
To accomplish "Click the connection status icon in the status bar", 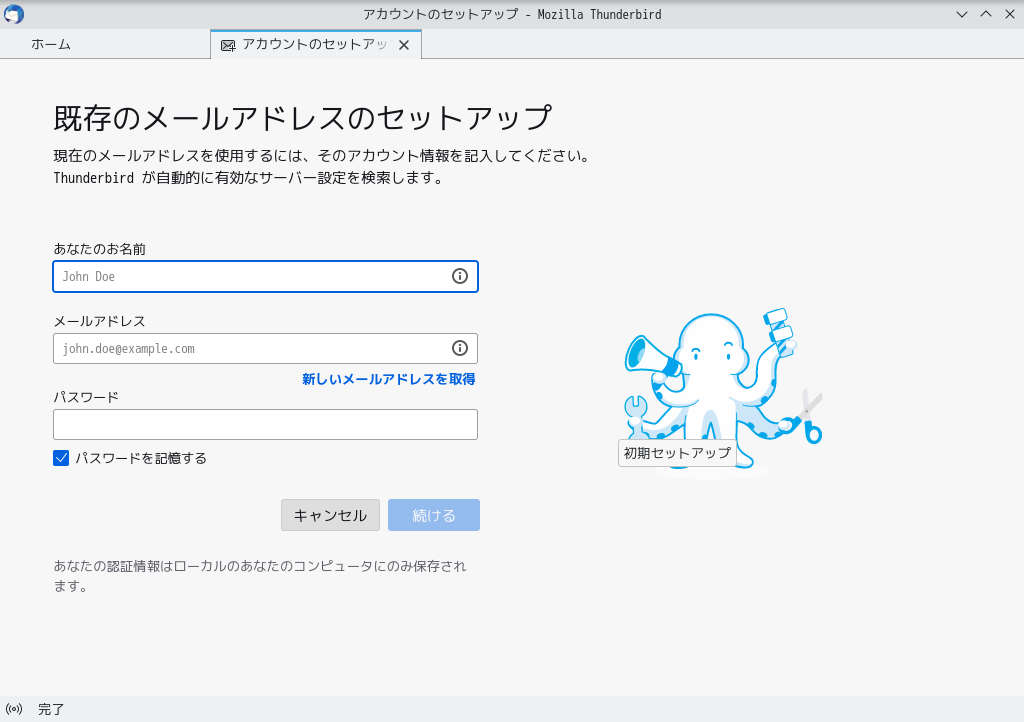I will pyautogui.click(x=14, y=709).
